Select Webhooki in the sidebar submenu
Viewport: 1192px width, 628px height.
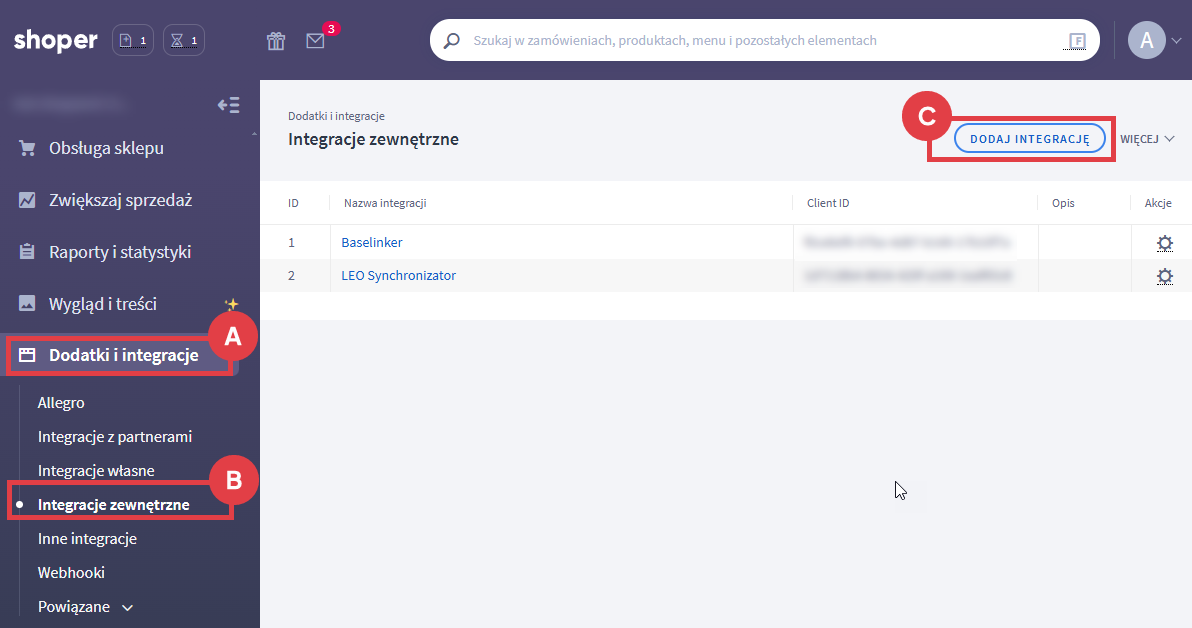coord(71,573)
